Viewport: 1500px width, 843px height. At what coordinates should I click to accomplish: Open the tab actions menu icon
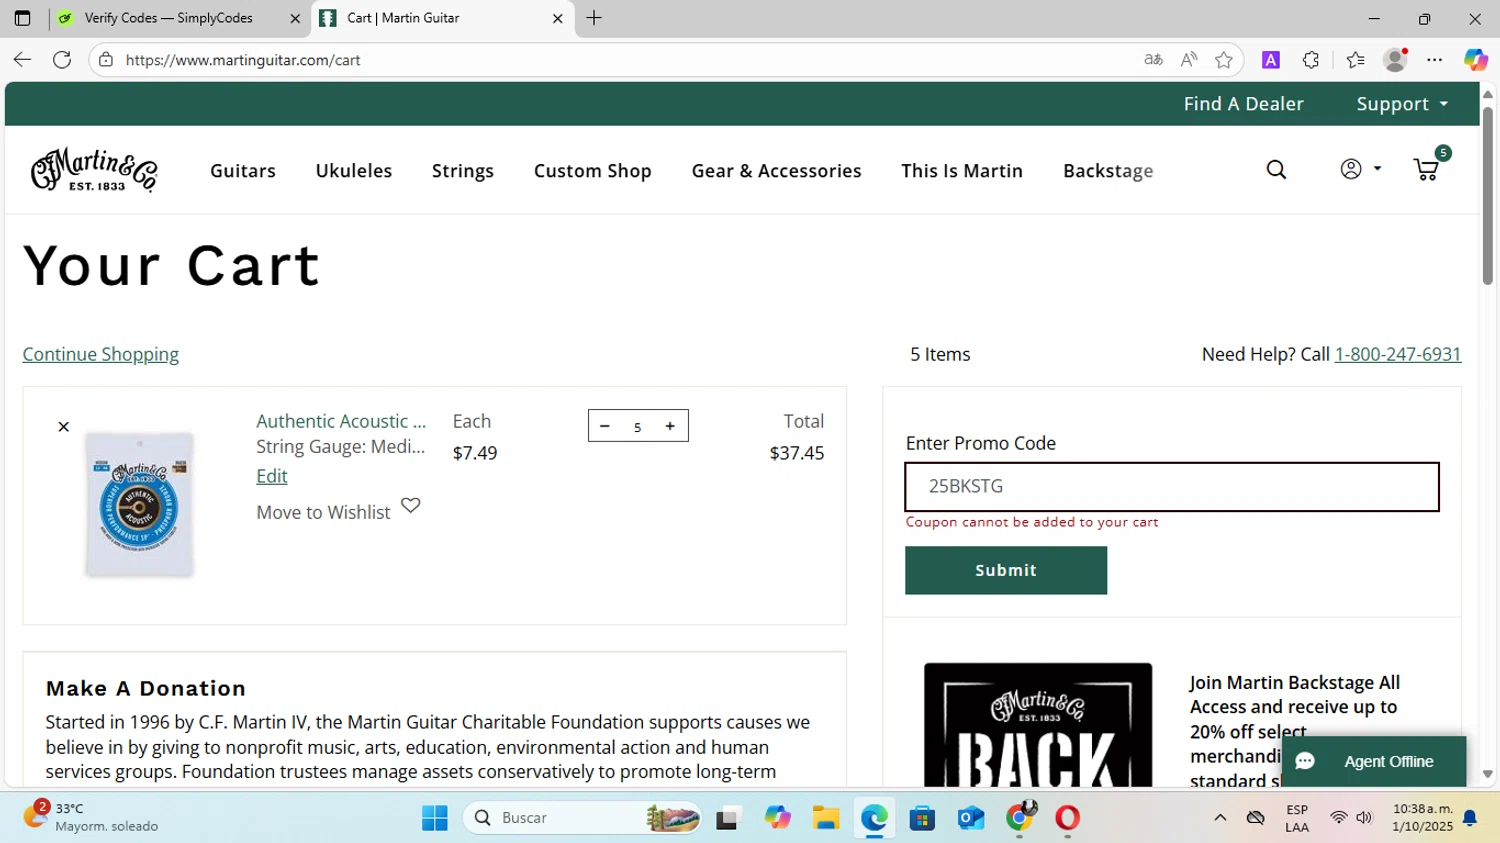tap(22, 18)
